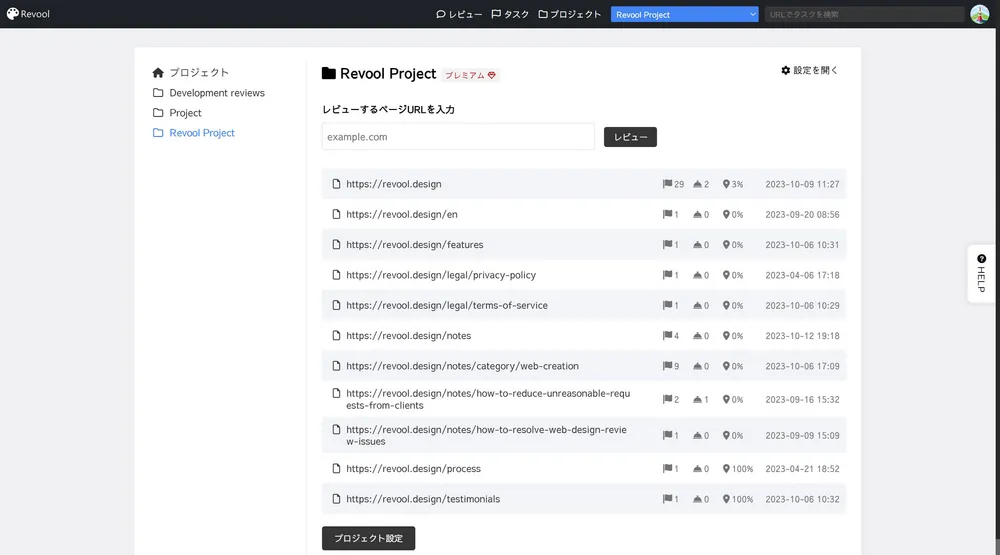
Task: Click the page icon beside revool.design/process
Action: point(336,469)
